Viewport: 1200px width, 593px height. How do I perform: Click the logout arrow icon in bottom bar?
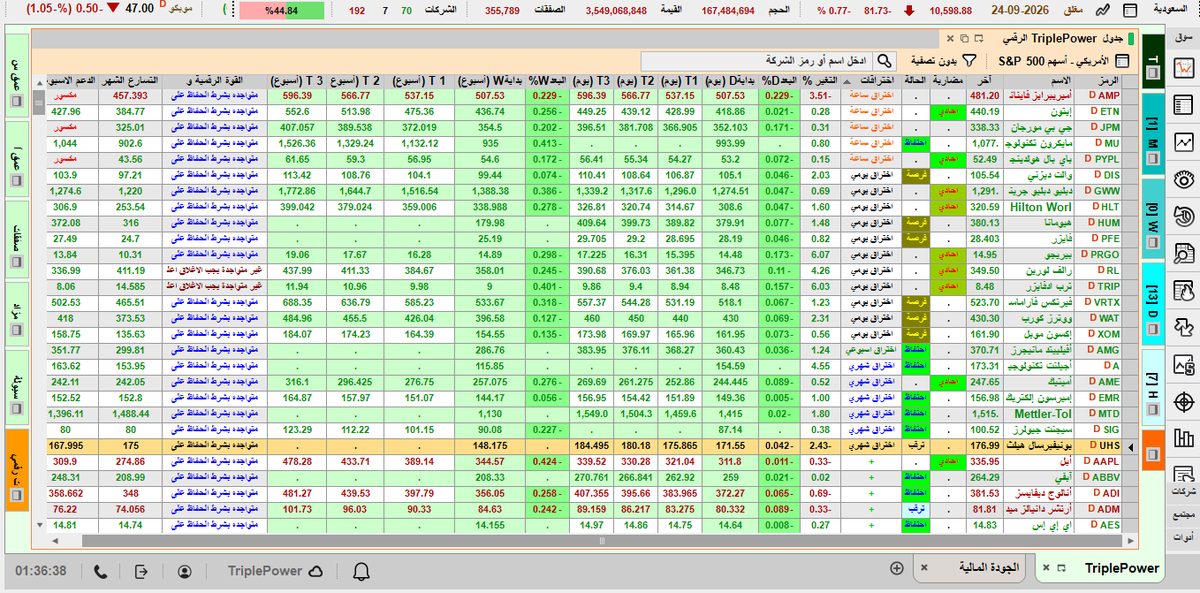(141, 571)
